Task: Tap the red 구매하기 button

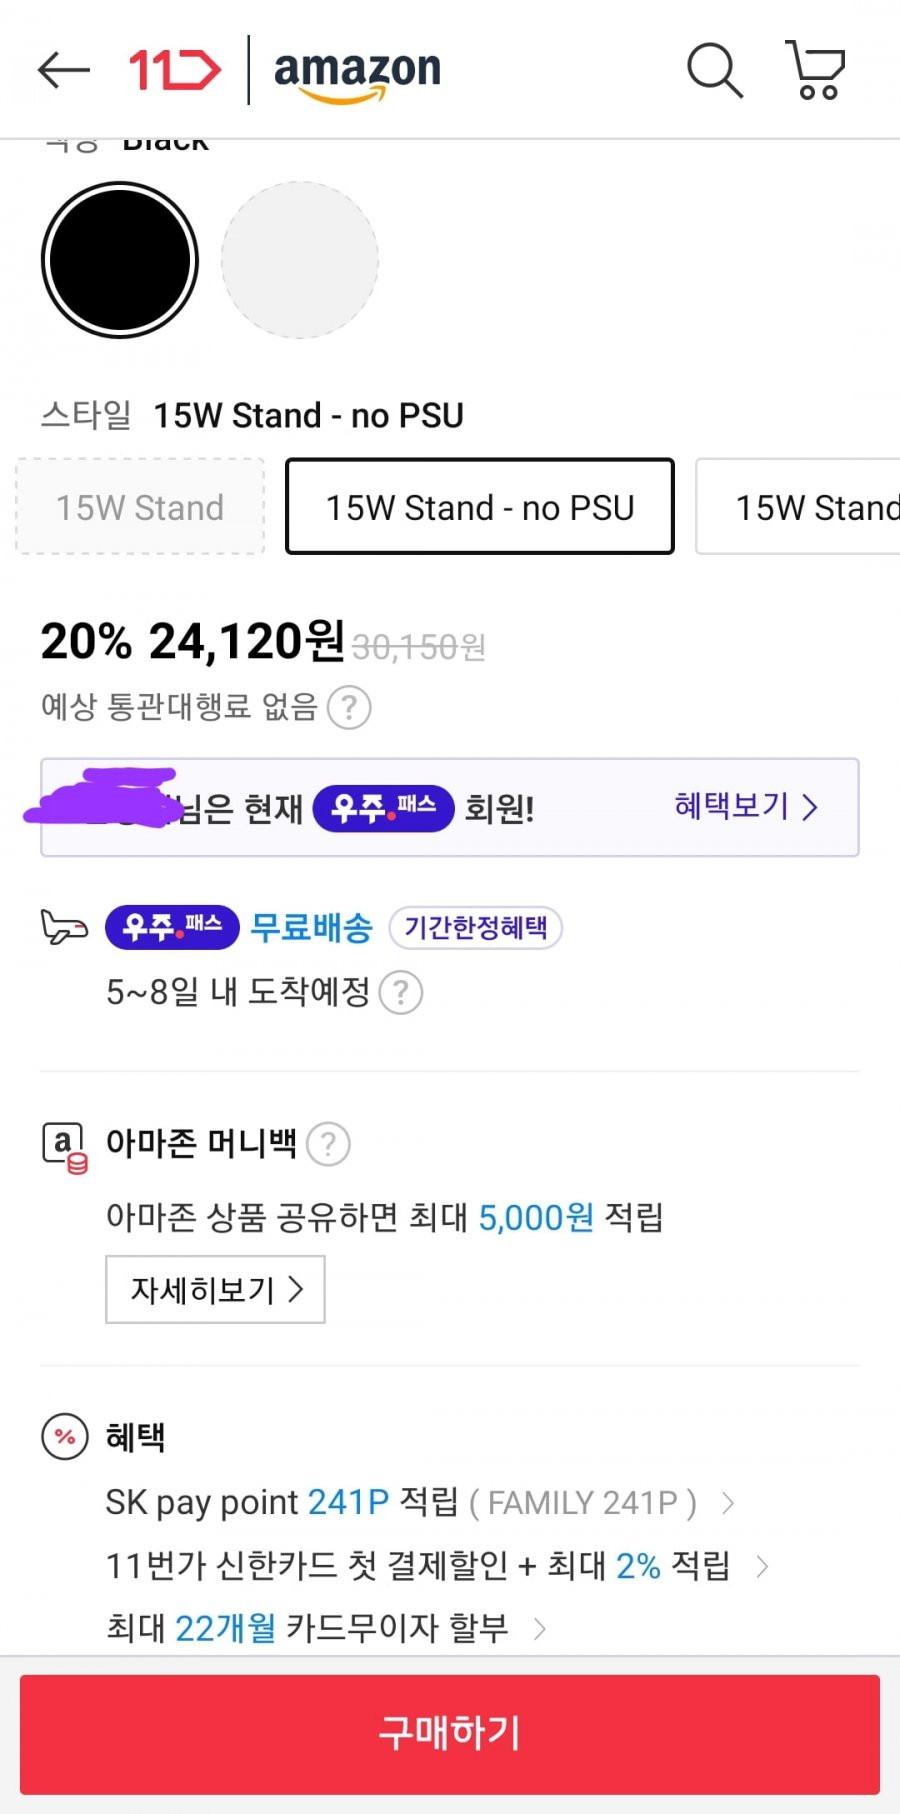Action: (x=450, y=1734)
